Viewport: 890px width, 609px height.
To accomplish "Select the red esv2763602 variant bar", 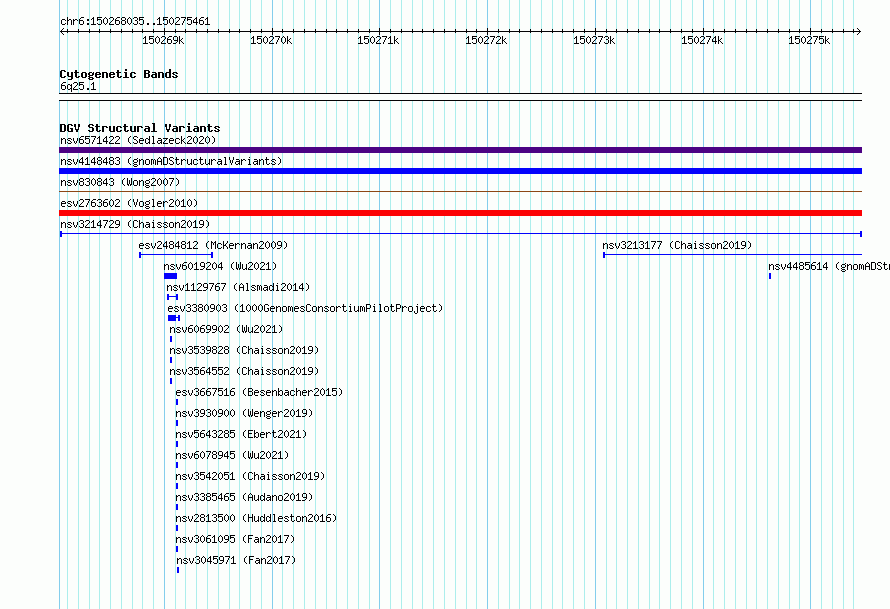I will pos(460,213).
